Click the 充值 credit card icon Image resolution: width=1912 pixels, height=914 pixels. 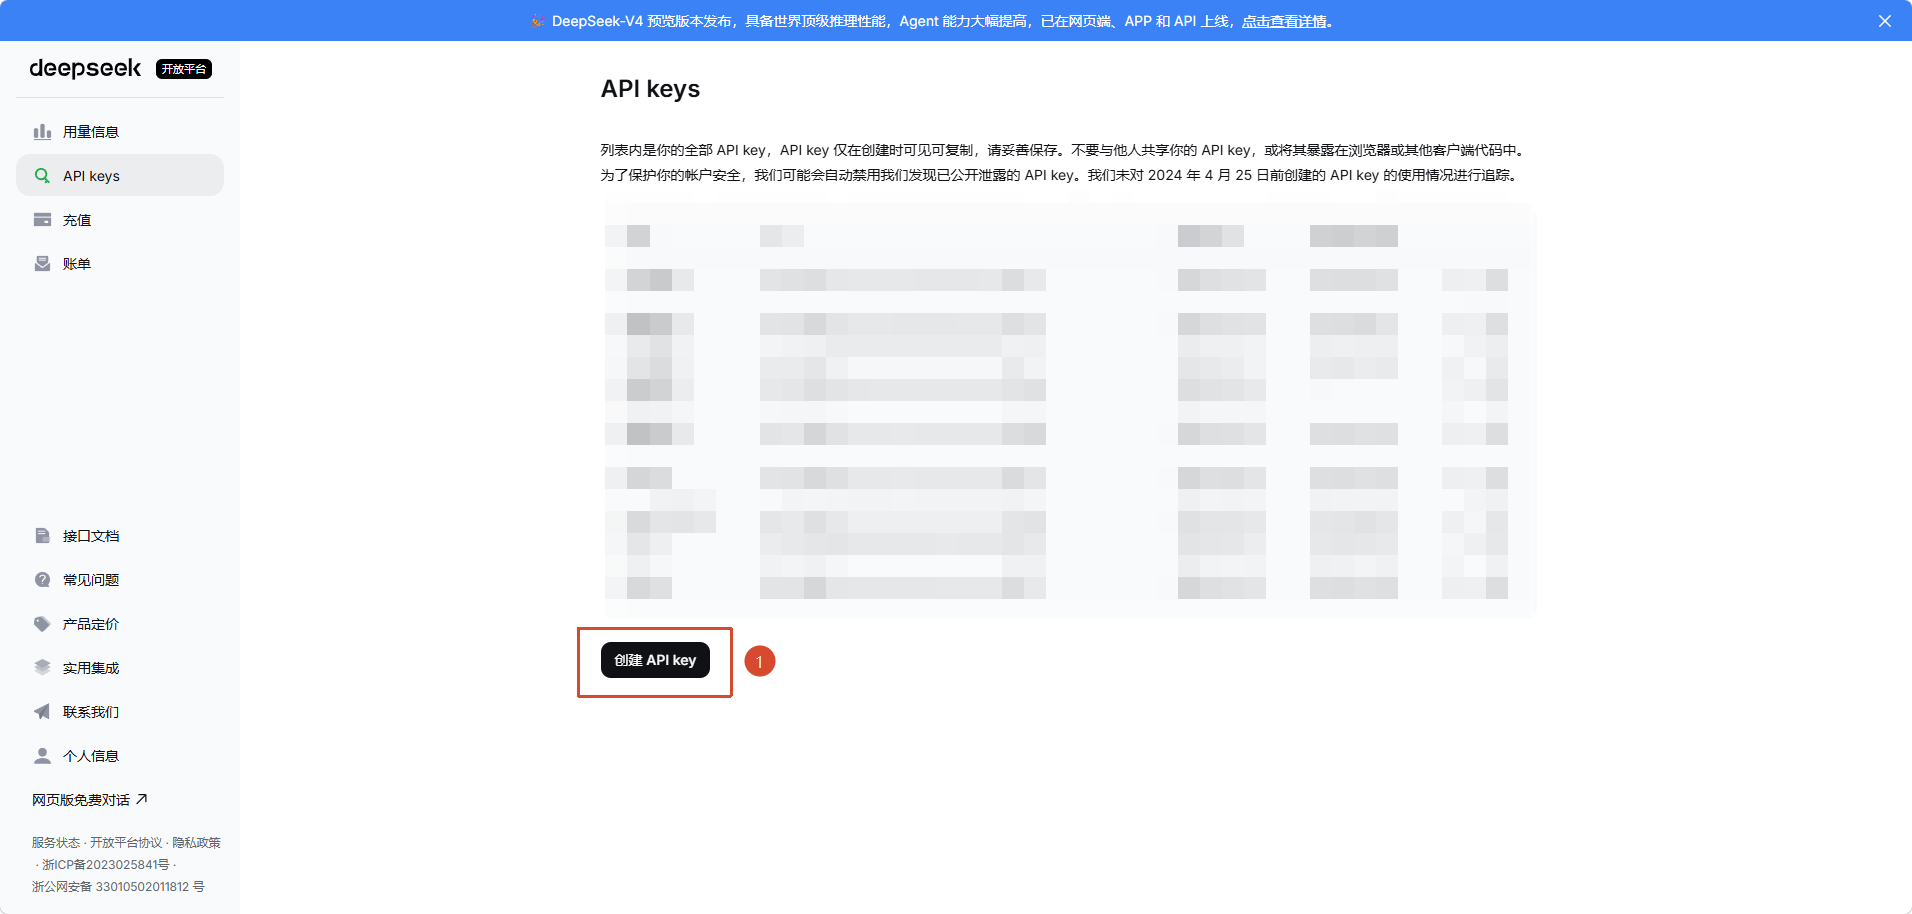42,220
